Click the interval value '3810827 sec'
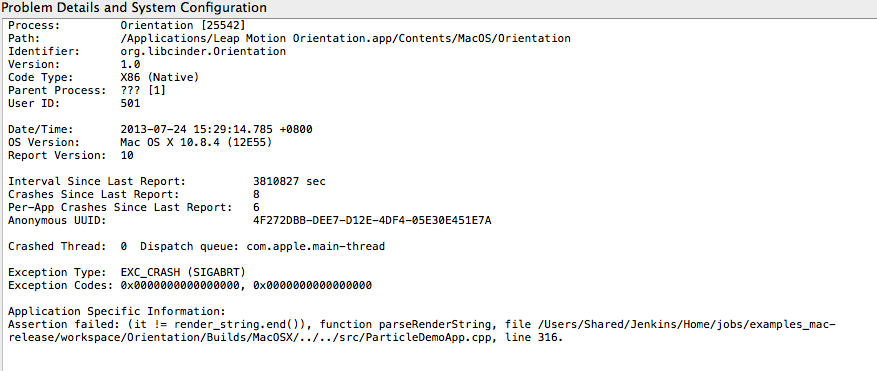Viewport: 877px width, 371px height. [289, 181]
